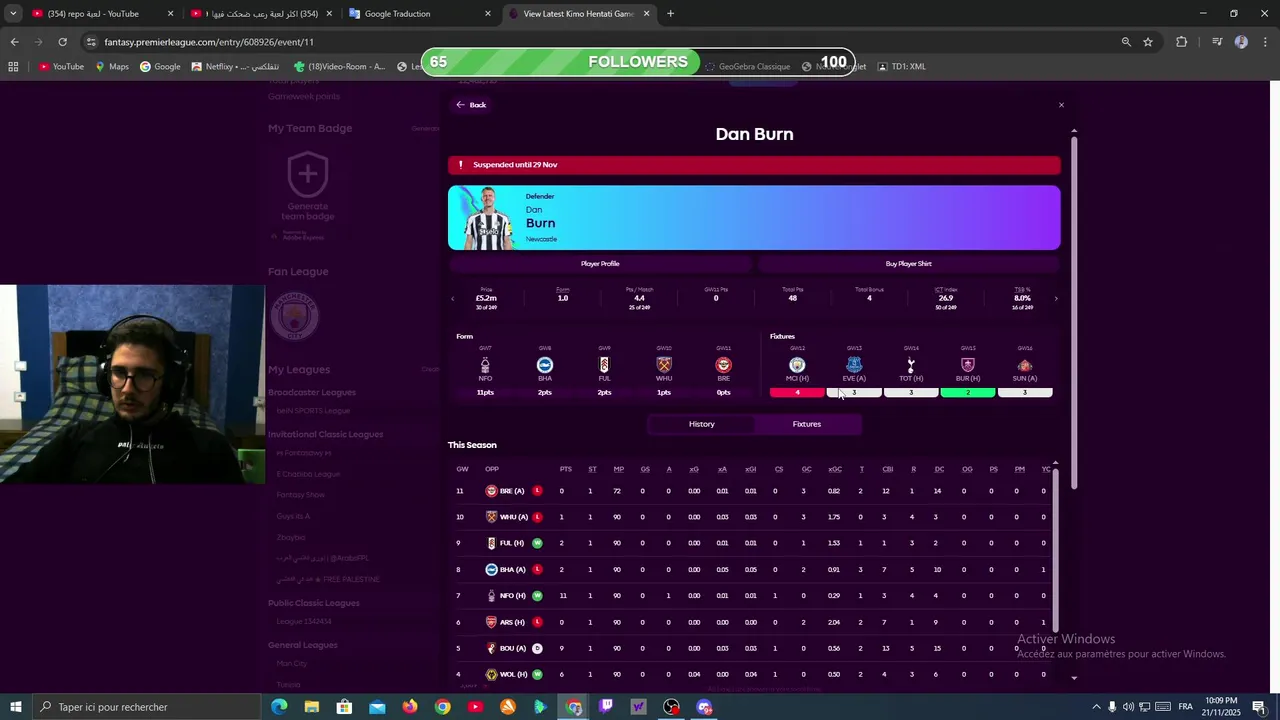Click the ARS (H) gameweek 6 row

coord(751,622)
